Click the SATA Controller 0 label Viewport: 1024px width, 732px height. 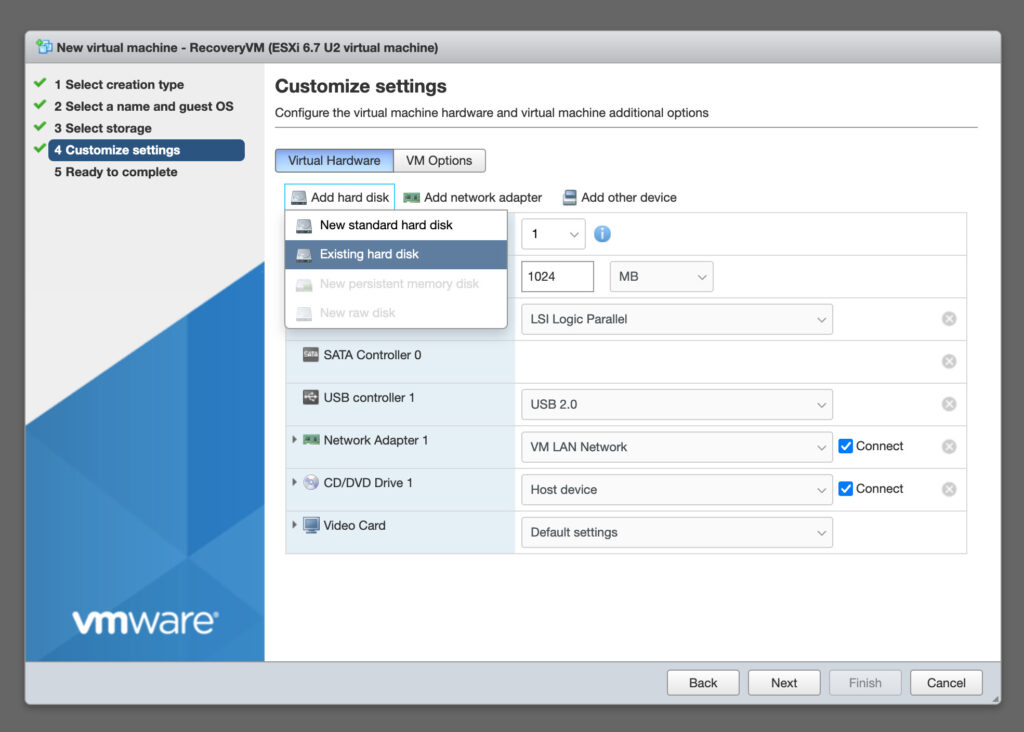(x=372, y=355)
